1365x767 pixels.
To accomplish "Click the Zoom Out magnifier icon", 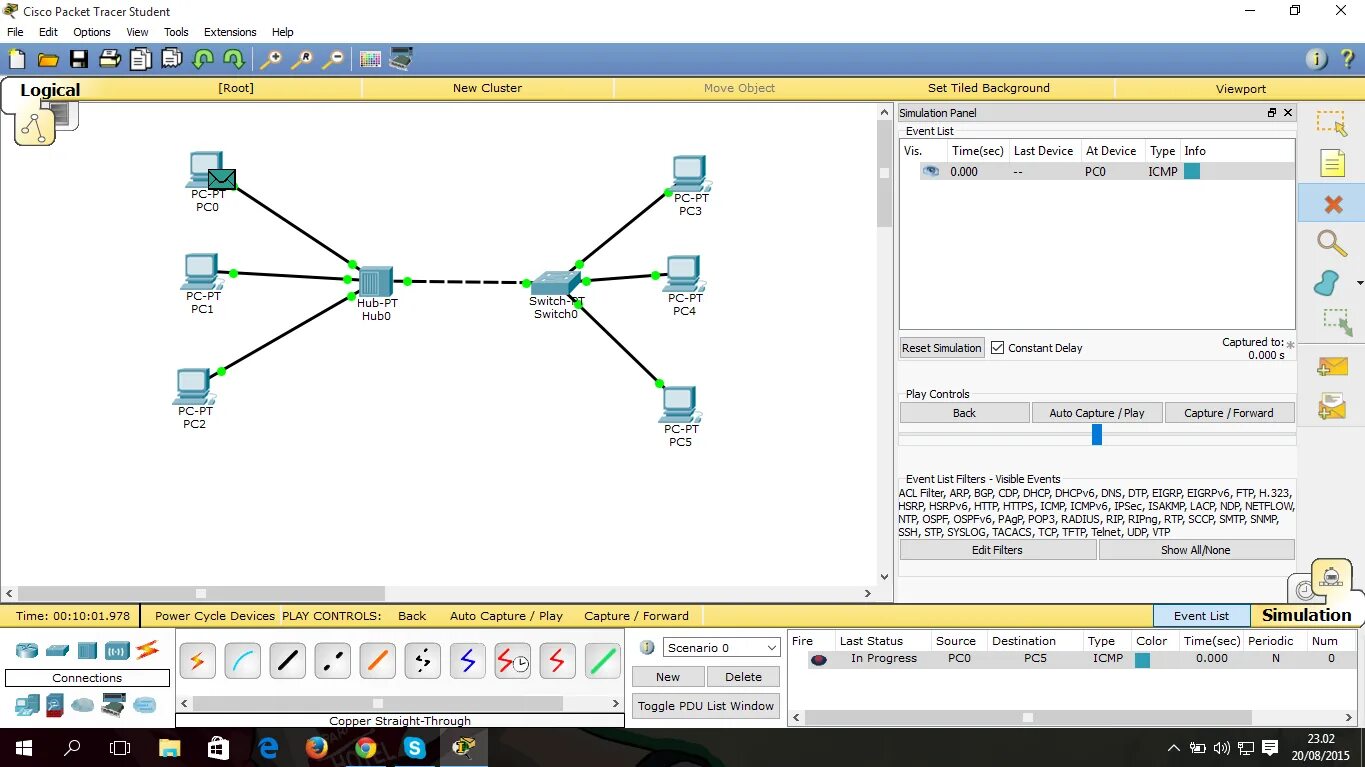I will coord(333,60).
